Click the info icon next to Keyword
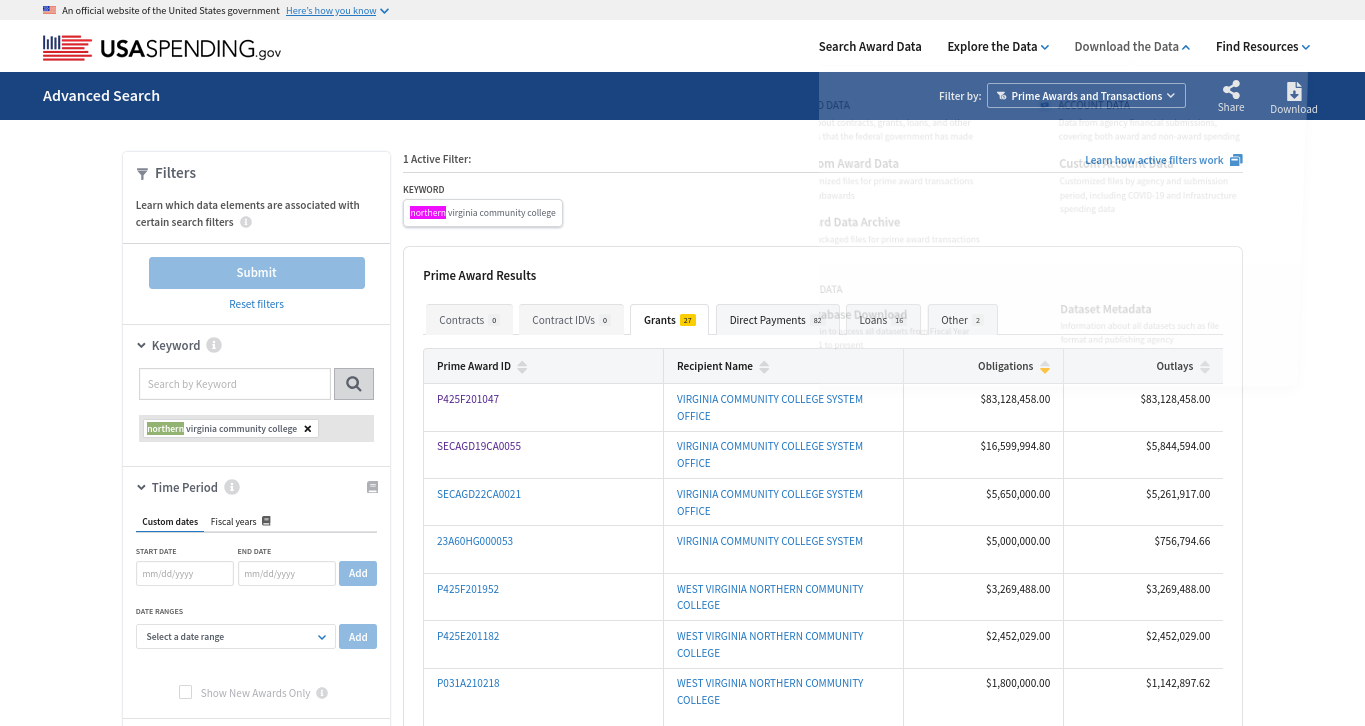Image resolution: width=1365 pixels, height=726 pixels. 214,345
